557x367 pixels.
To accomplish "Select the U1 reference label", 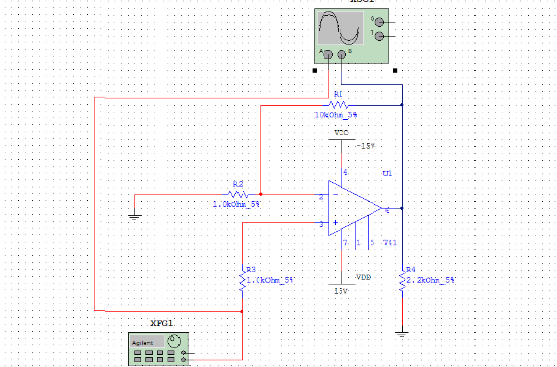I will [387, 174].
